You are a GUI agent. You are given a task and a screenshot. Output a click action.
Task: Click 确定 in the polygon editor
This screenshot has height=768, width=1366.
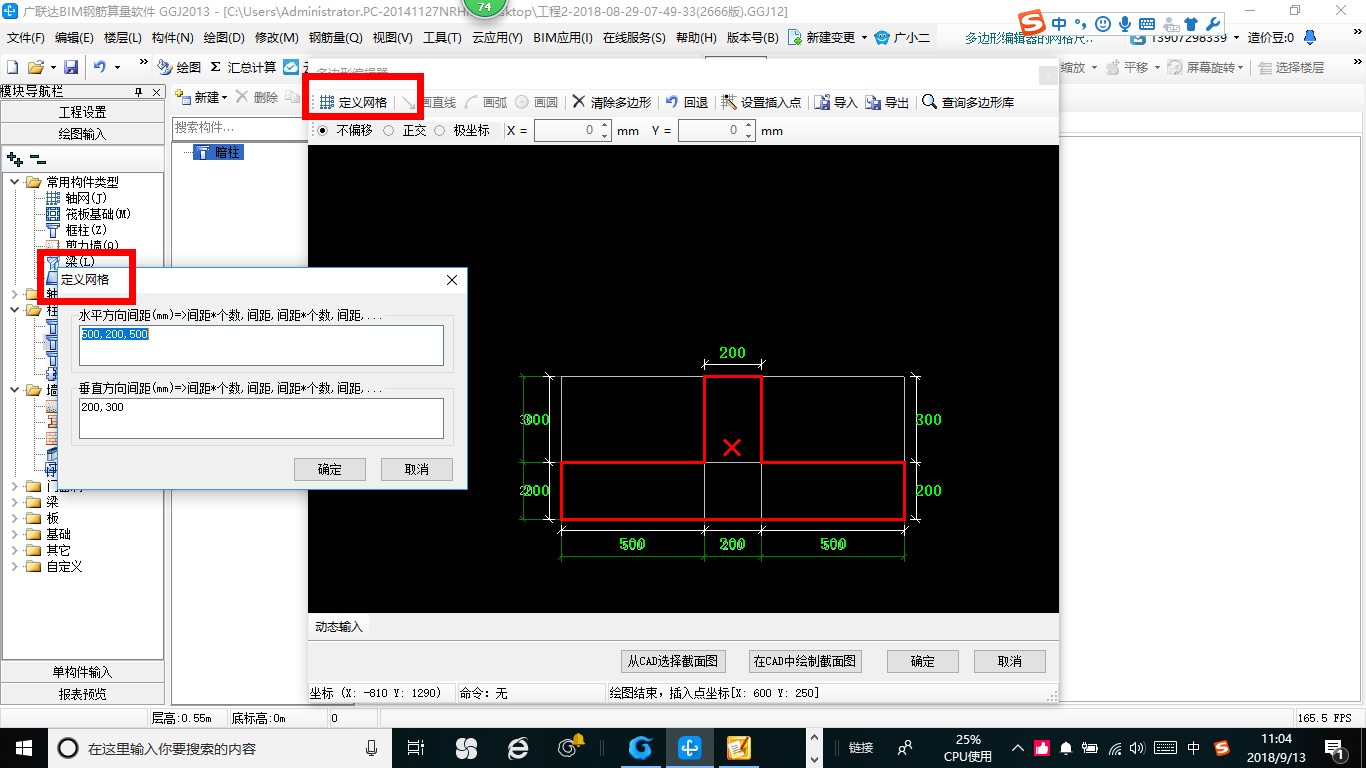(923, 661)
